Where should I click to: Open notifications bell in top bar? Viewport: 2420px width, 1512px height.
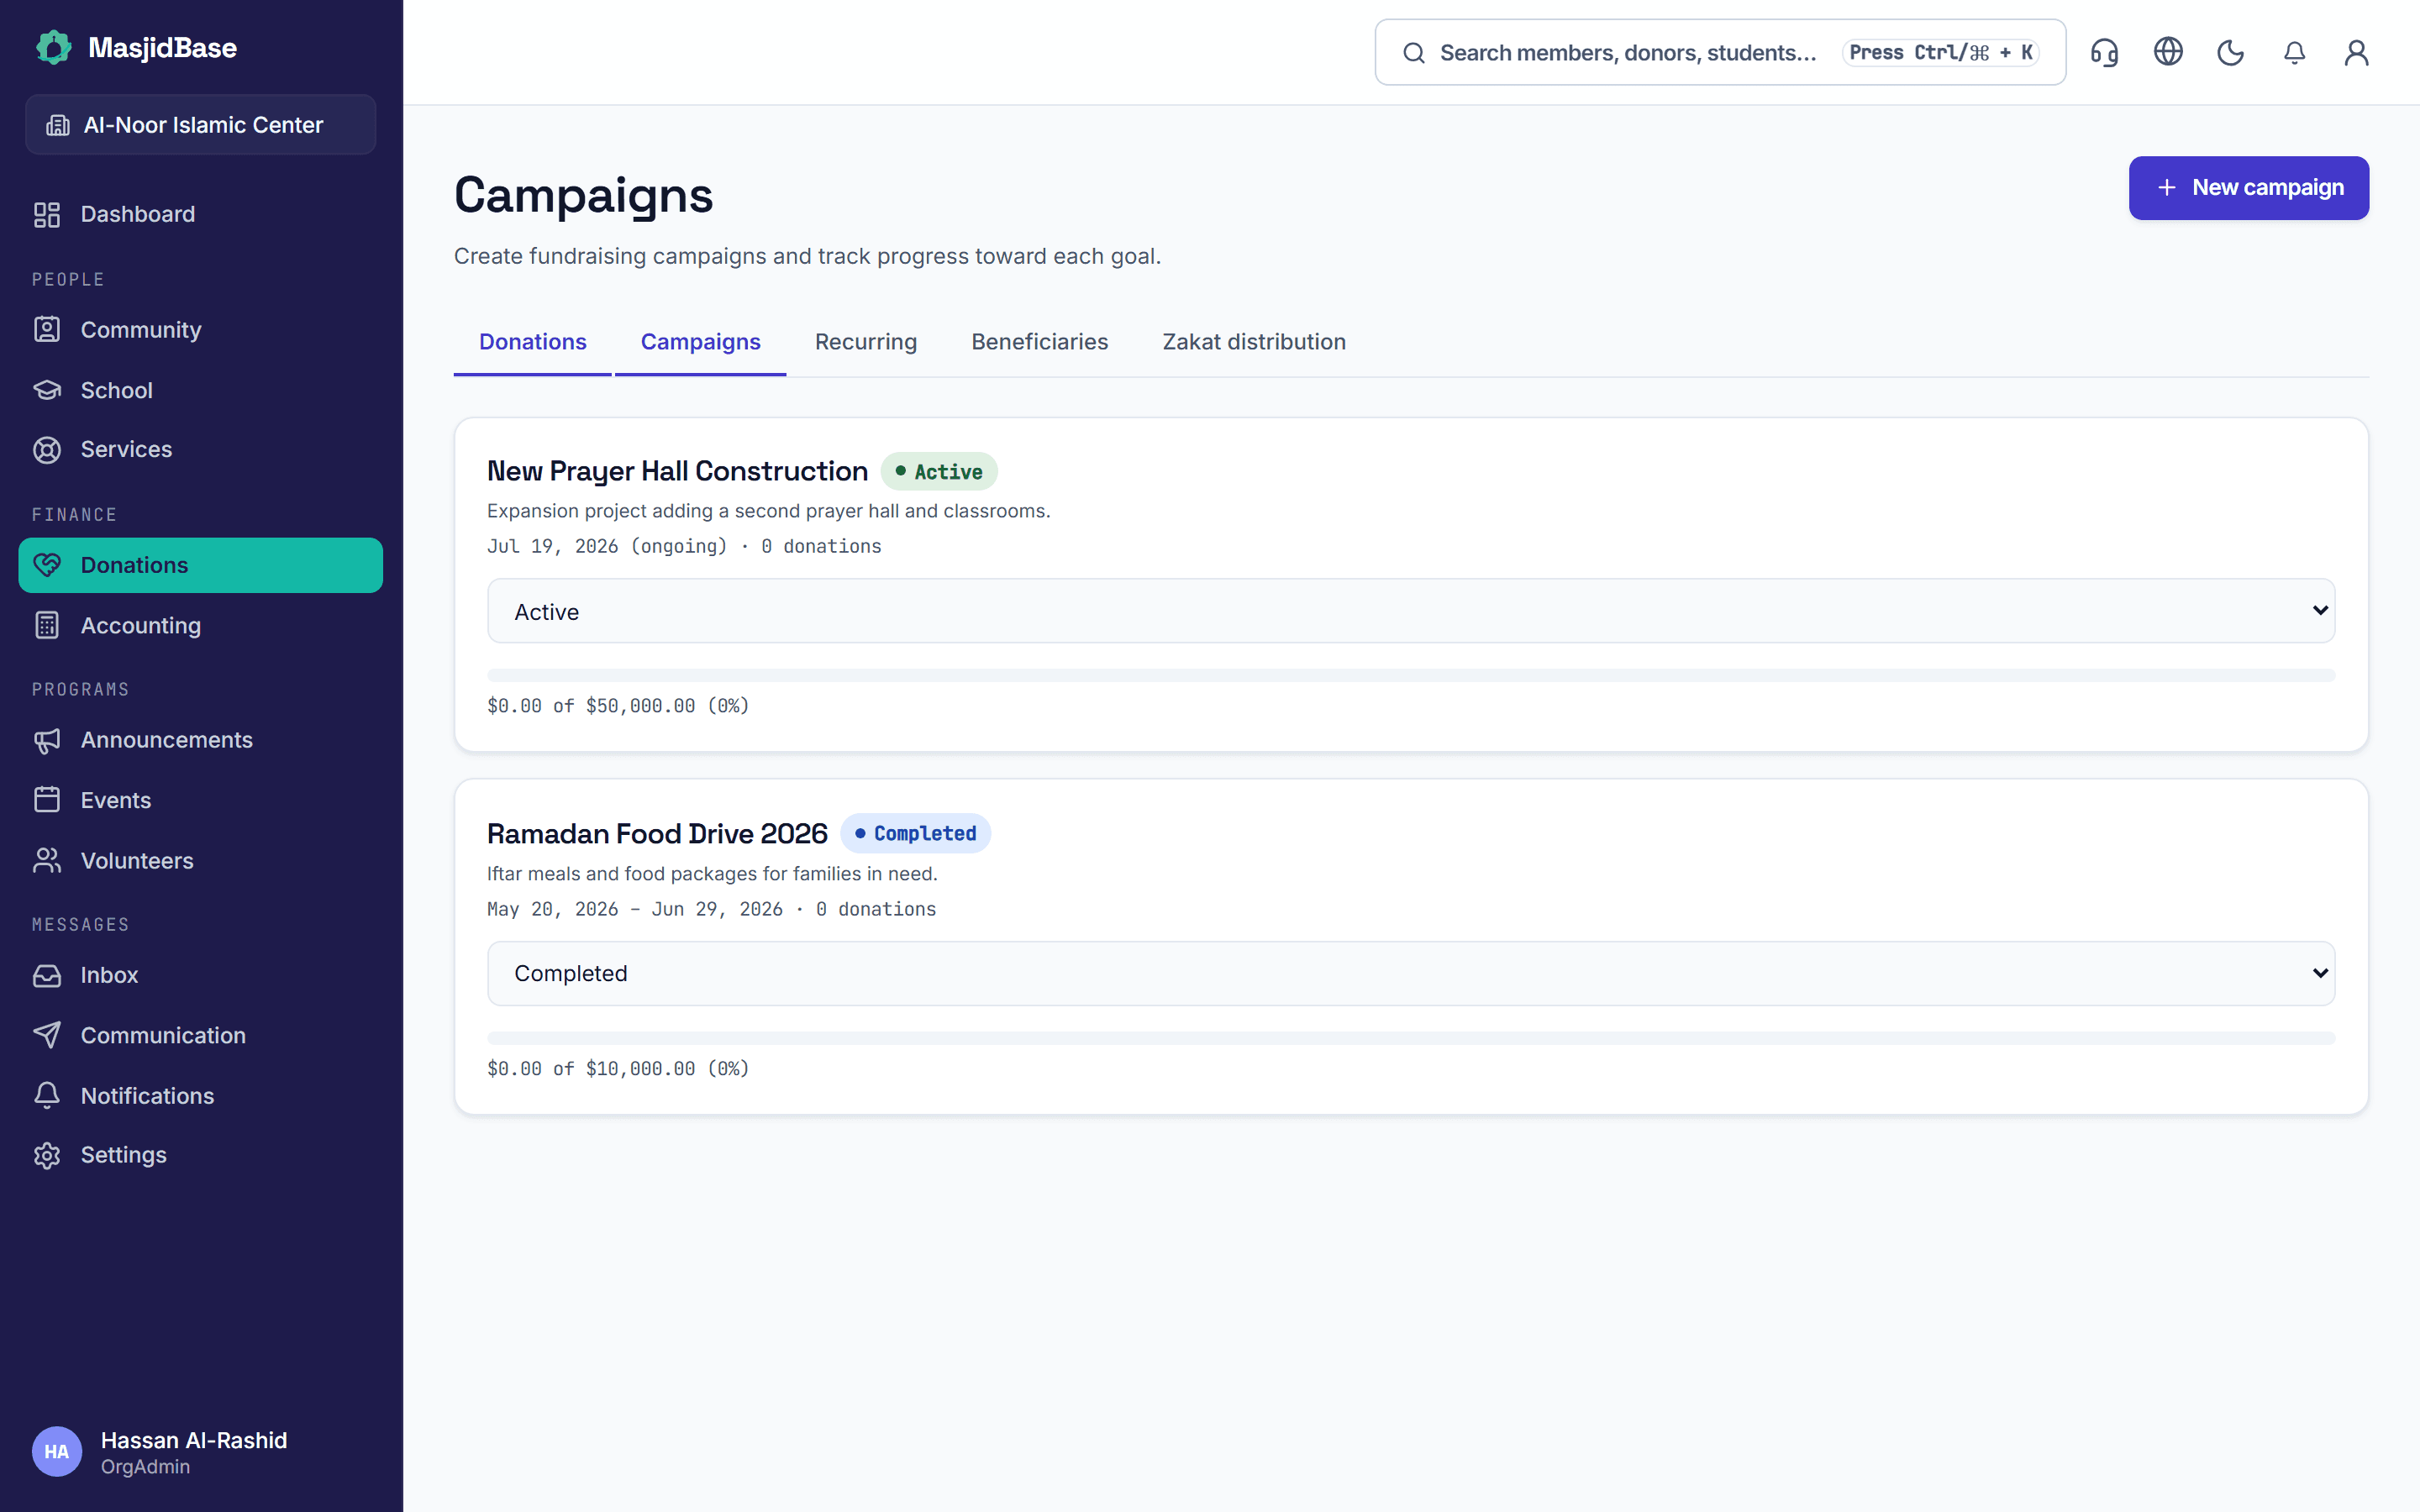[x=2294, y=52]
